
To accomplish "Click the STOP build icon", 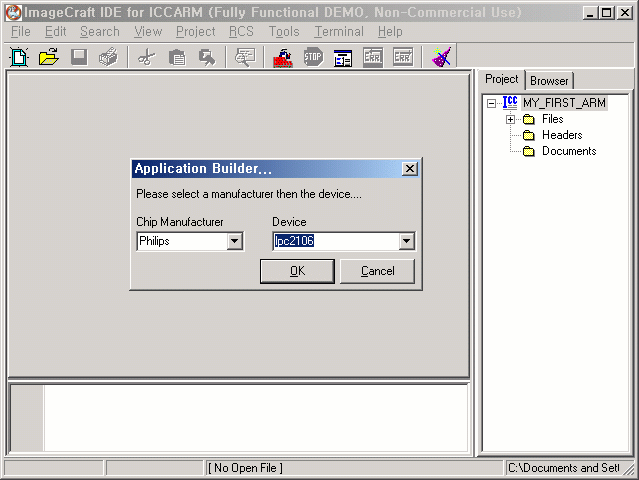I will click(x=313, y=57).
